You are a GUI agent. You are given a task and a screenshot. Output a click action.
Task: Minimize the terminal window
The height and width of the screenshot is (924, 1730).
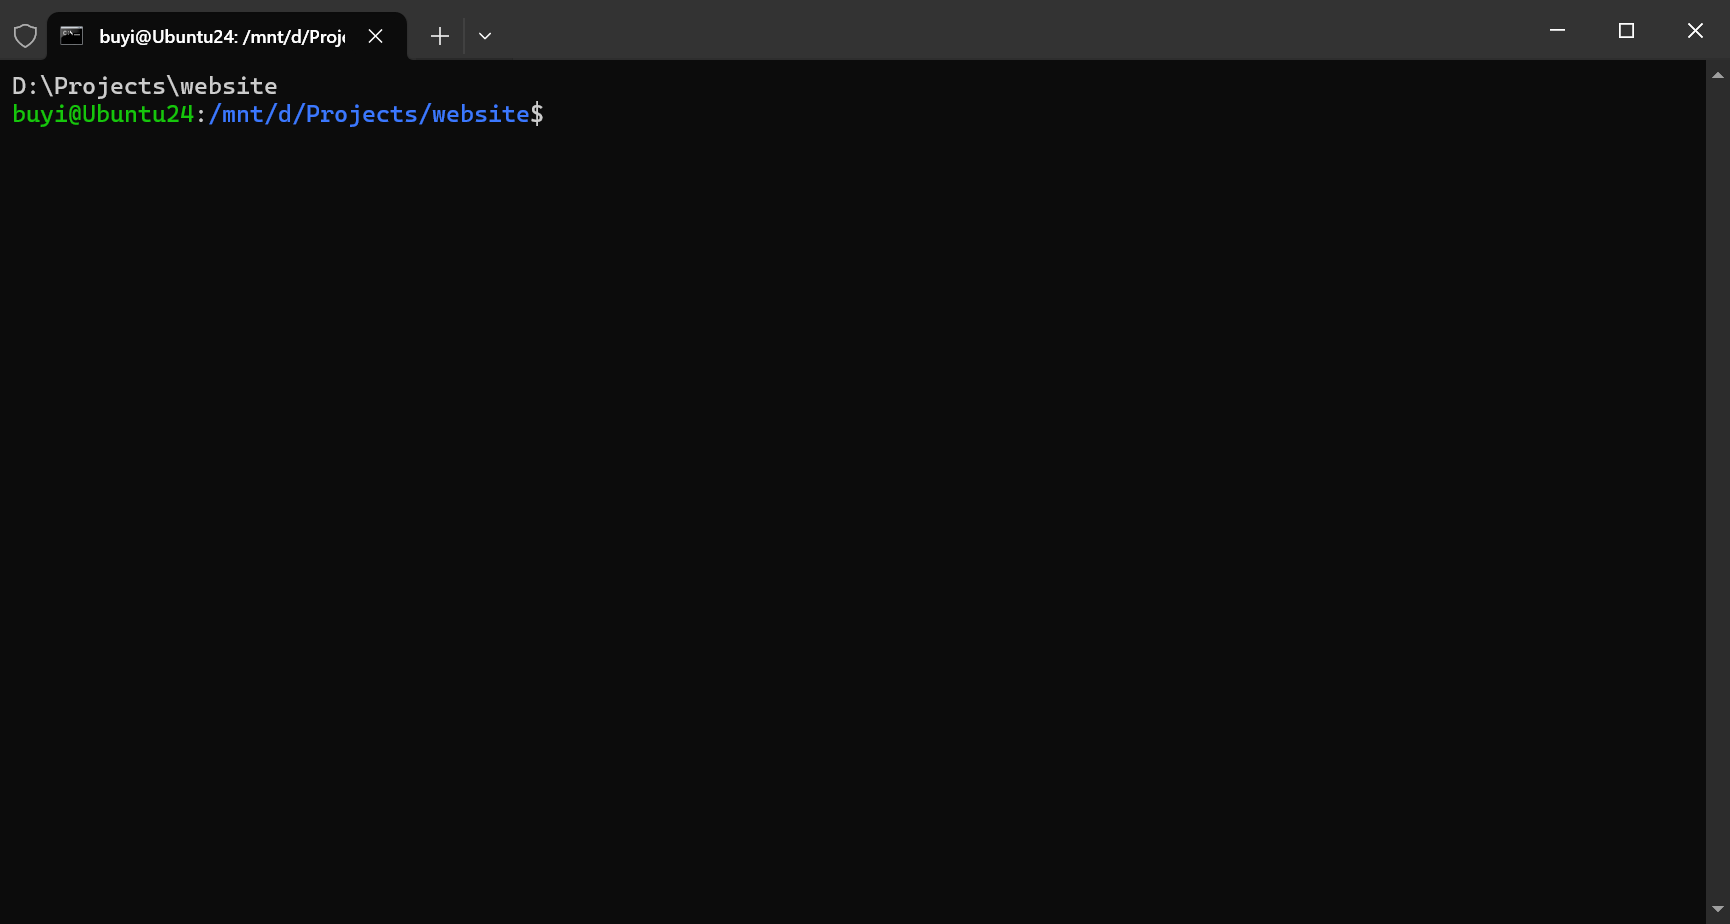coord(1557,30)
